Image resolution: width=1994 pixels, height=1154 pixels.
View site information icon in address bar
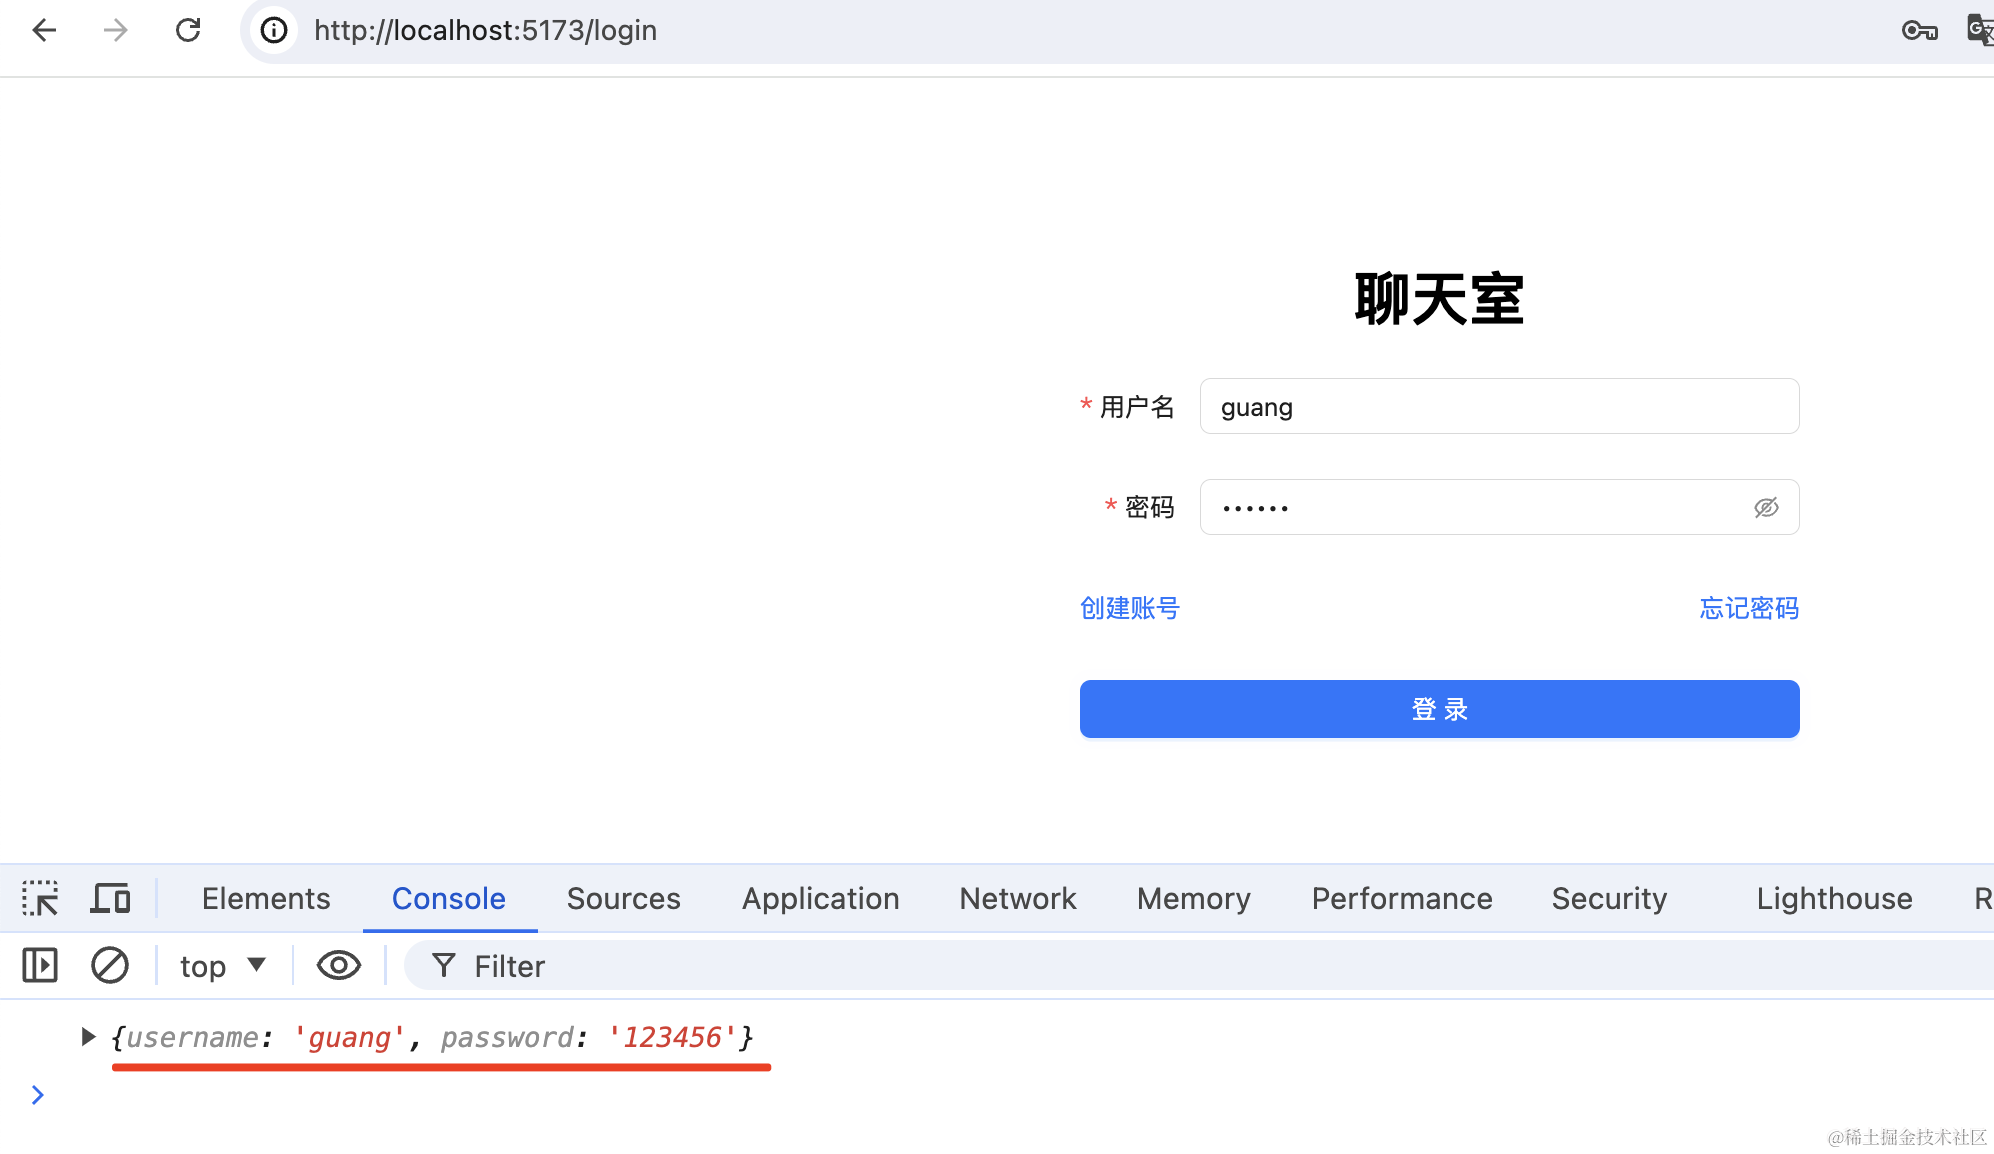pos(274,30)
